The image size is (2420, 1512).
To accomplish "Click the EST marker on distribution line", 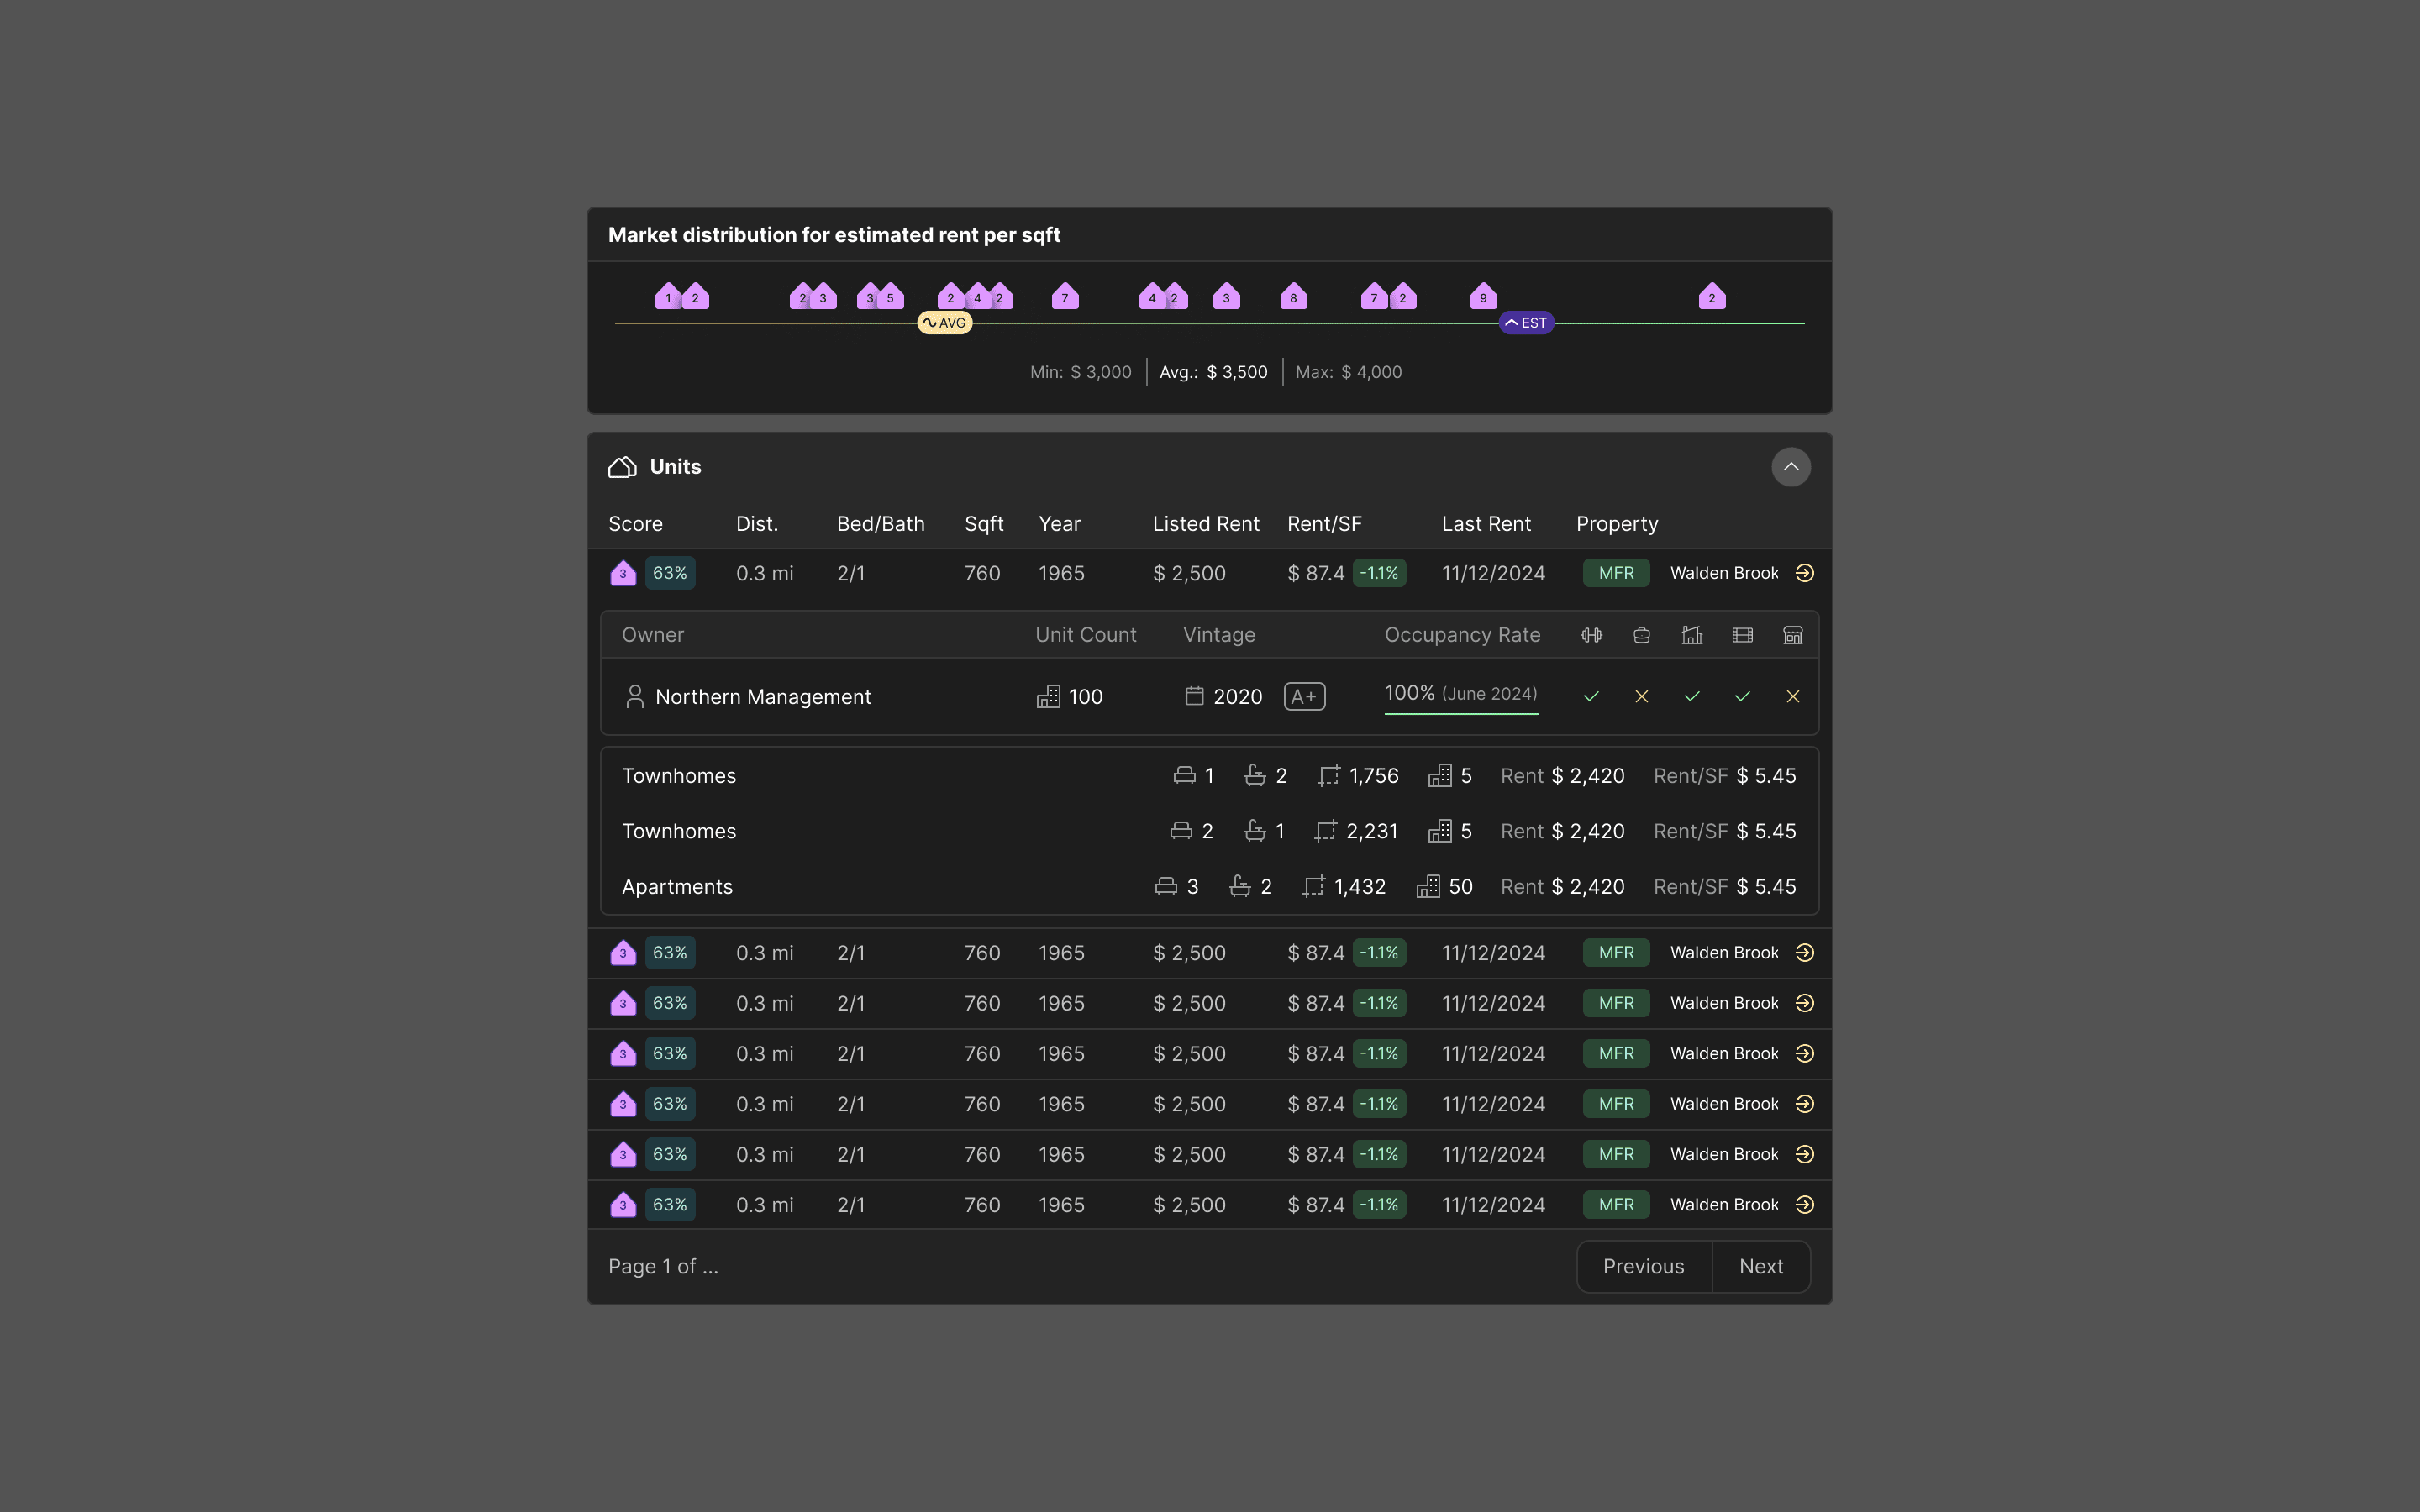I will point(1526,323).
